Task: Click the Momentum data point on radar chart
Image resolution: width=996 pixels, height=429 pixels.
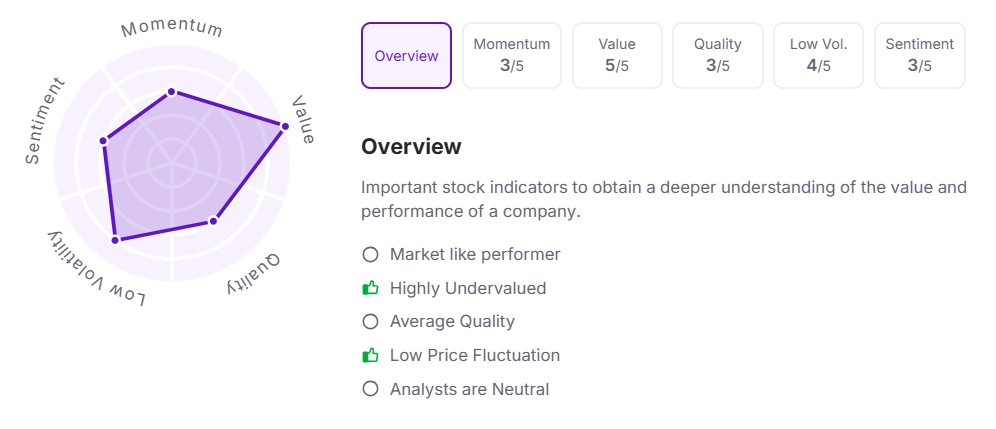Action: click(x=172, y=92)
